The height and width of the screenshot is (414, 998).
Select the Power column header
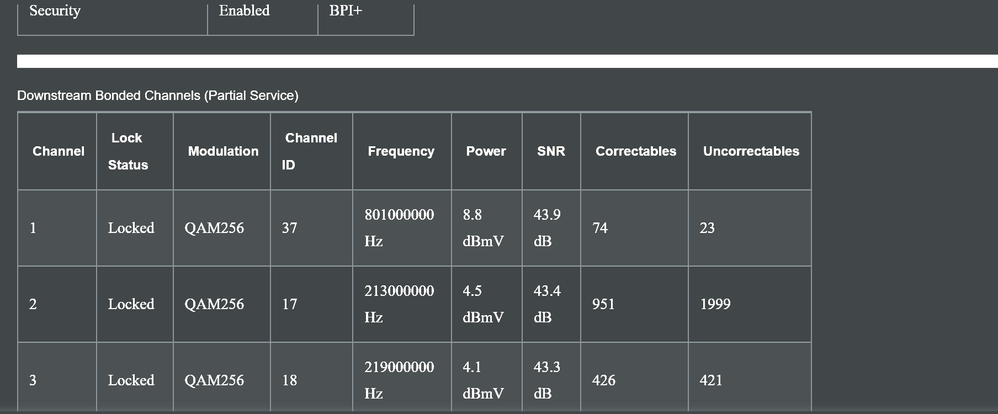point(486,151)
